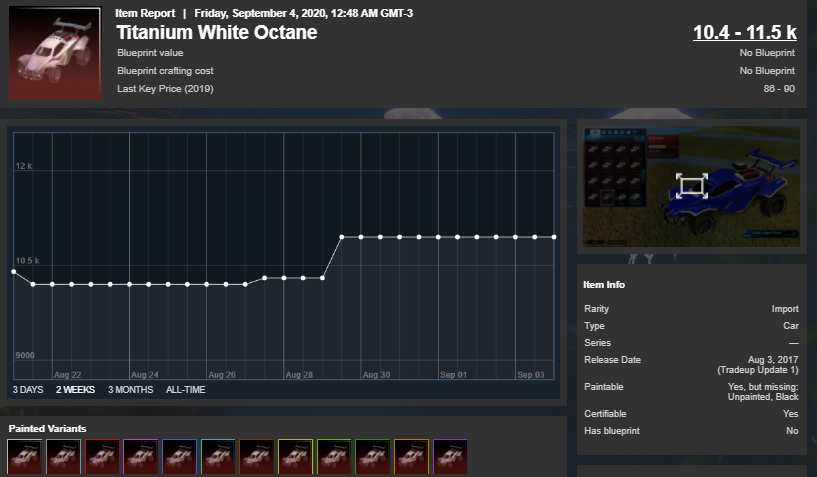Click the underlined 10.4 - 11.5 k price

coord(745,32)
